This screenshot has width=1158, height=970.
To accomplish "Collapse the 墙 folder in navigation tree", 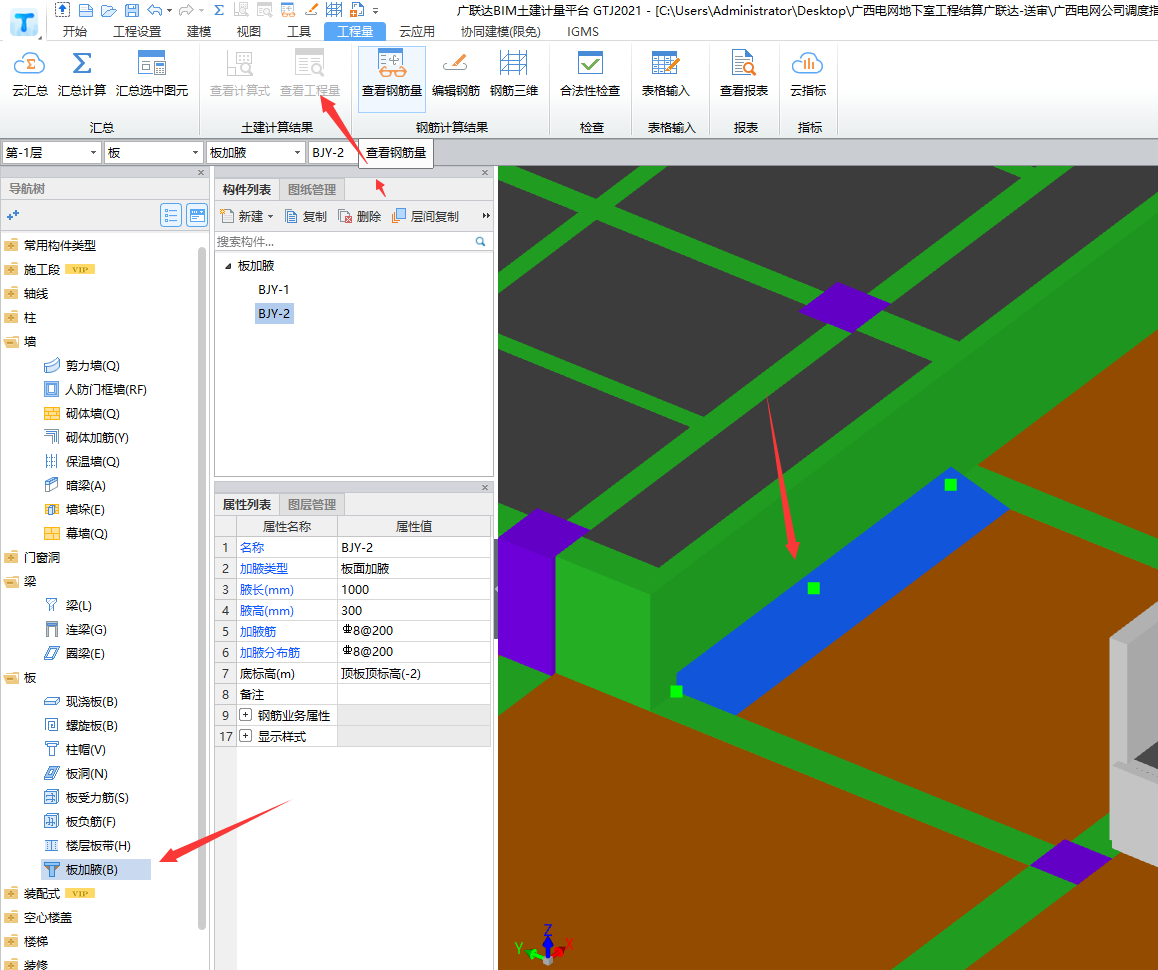I will 11,342.
